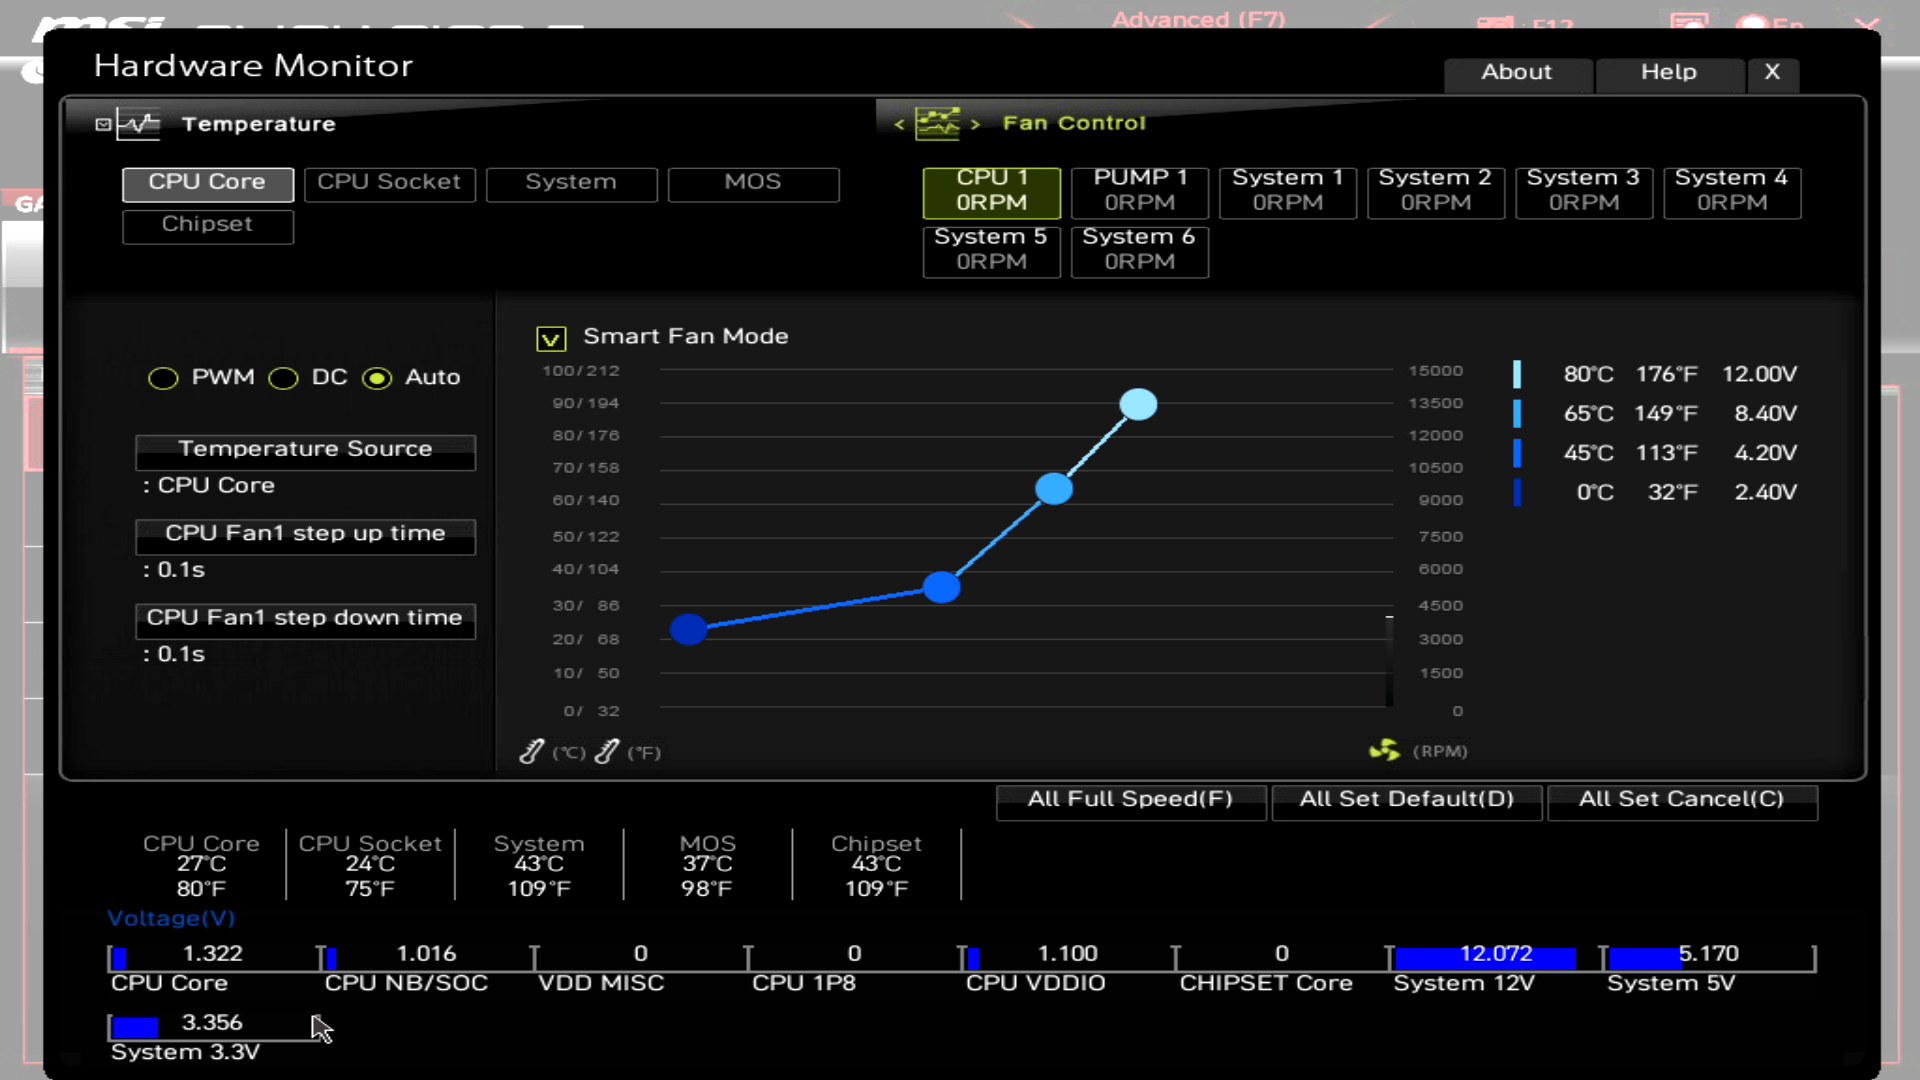The width and height of the screenshot is (1920, 1080).
Task: Select the PWM radio button
Action: (163, 378)
